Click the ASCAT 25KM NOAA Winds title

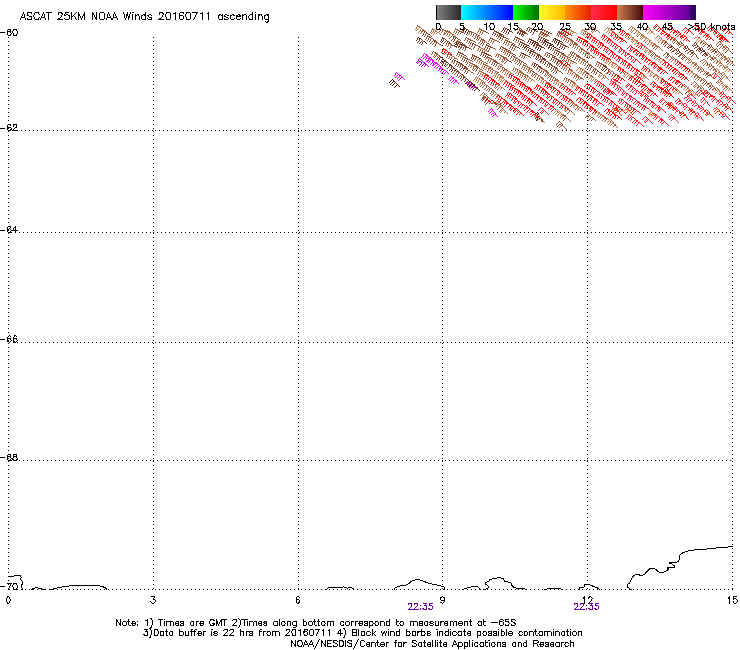144,17
